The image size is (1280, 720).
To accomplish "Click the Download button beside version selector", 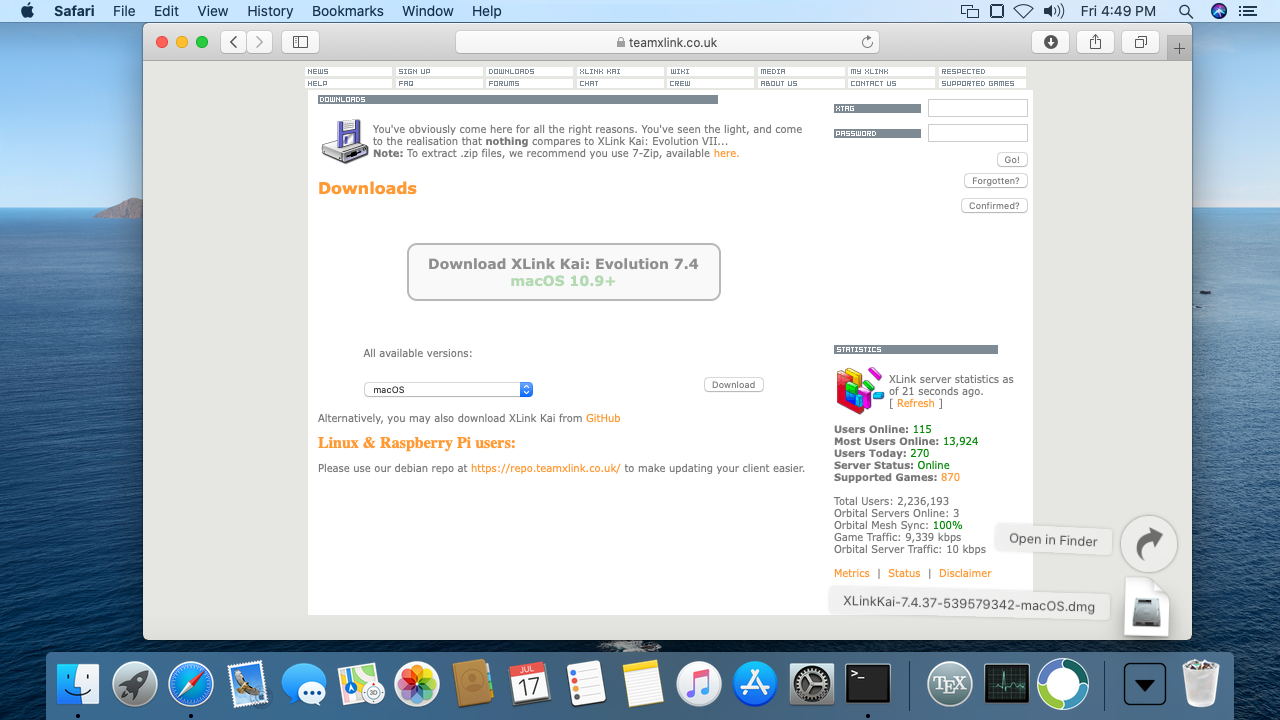I will 733,385.
